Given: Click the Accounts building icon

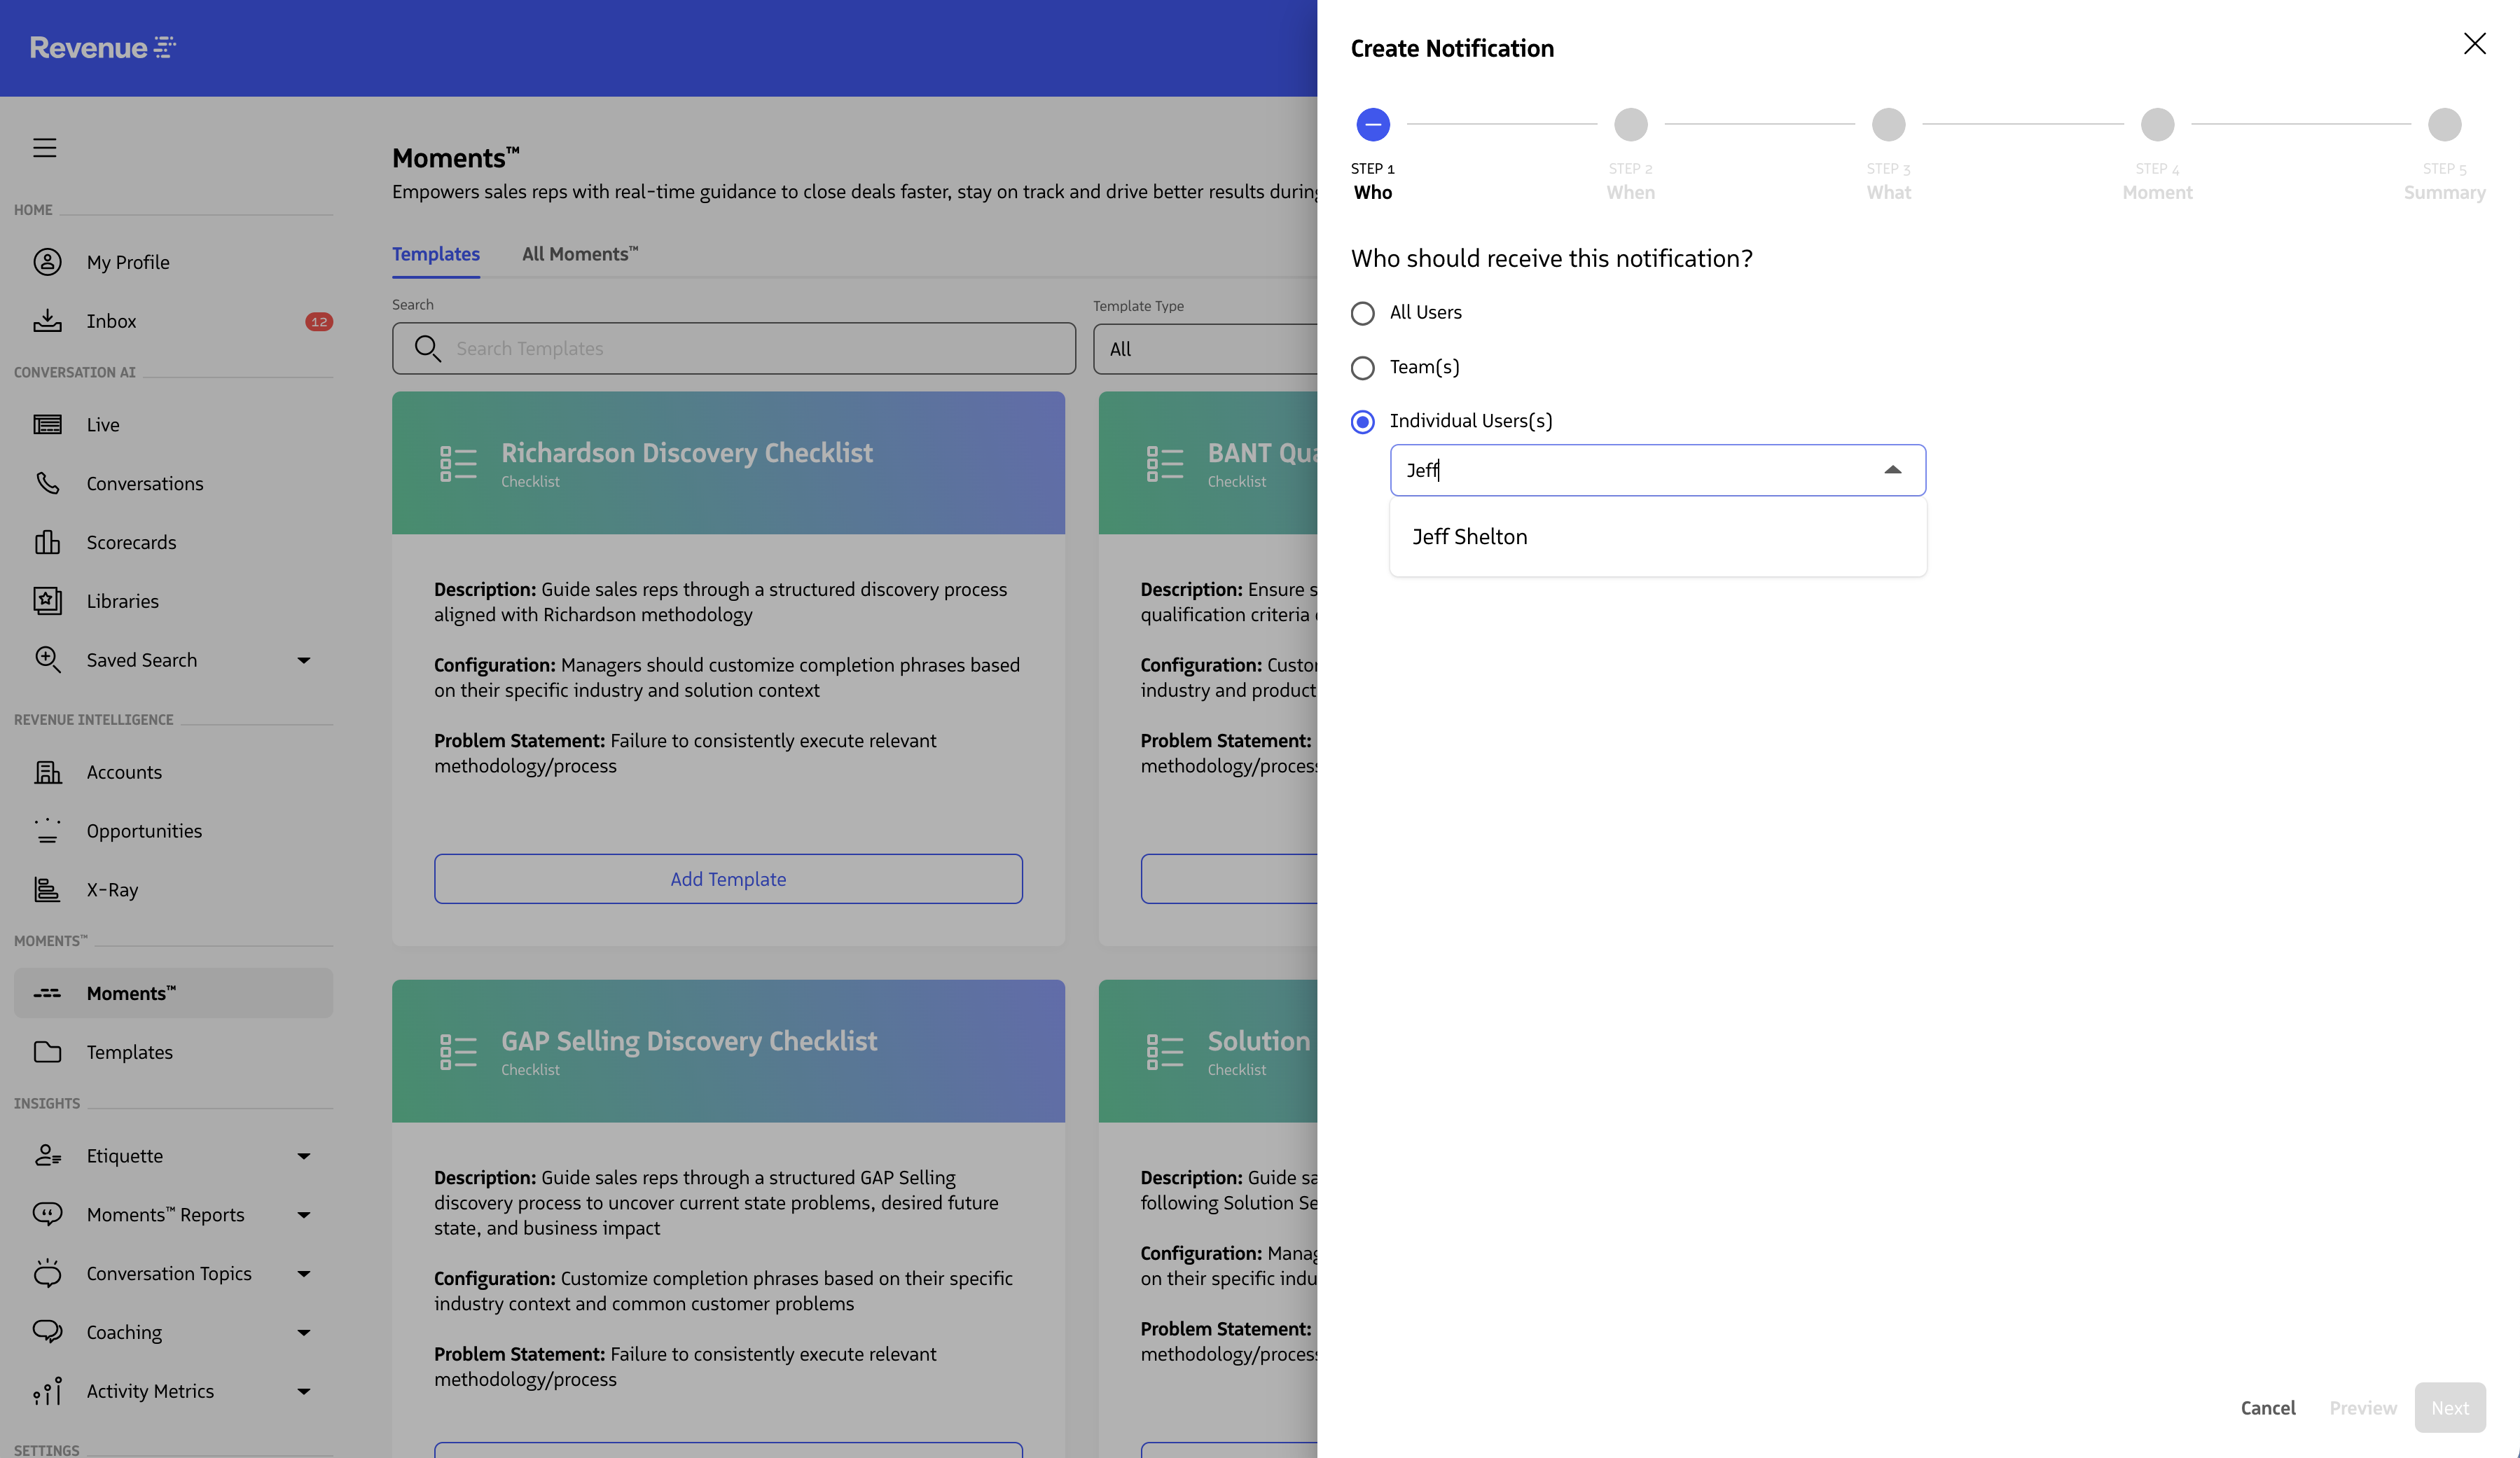Looking at the screenshot, I should (47, 772).
